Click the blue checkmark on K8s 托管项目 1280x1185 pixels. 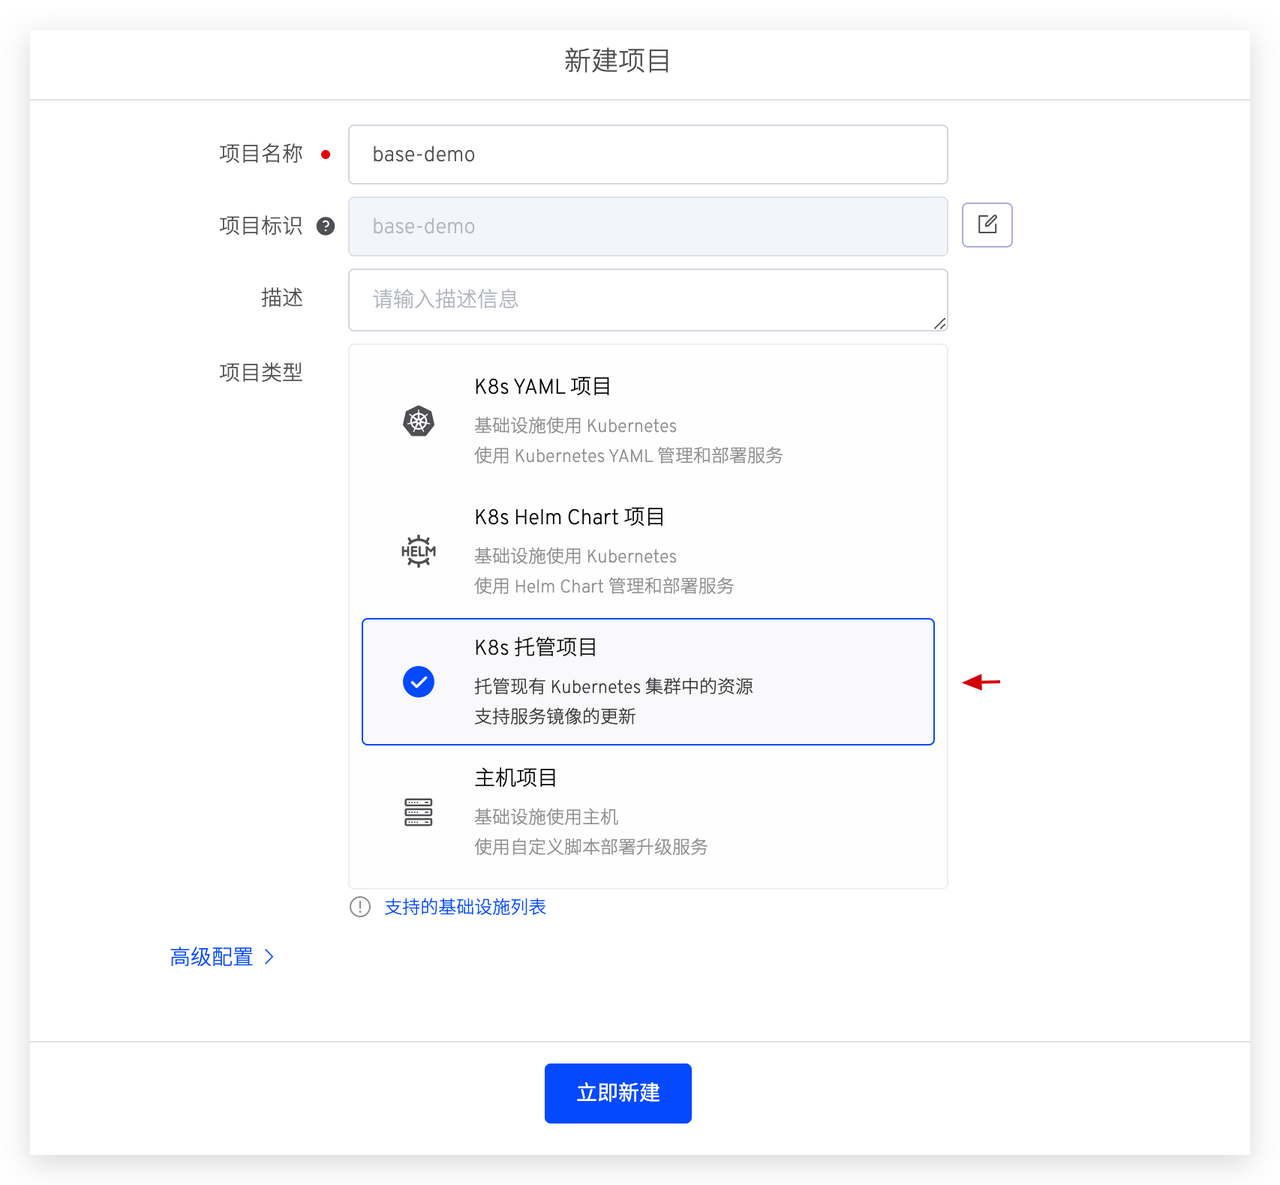pos(418,681)
